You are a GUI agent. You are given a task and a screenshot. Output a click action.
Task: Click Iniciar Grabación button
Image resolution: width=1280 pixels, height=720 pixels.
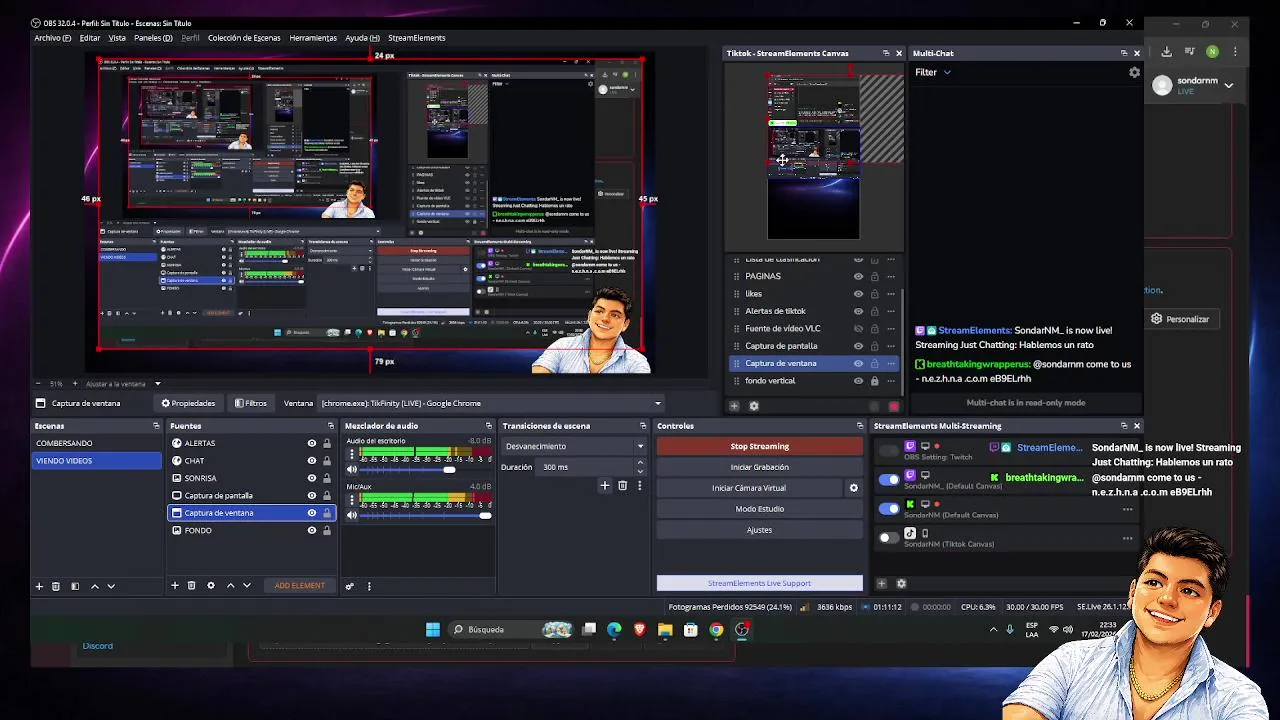pos(759,467)
